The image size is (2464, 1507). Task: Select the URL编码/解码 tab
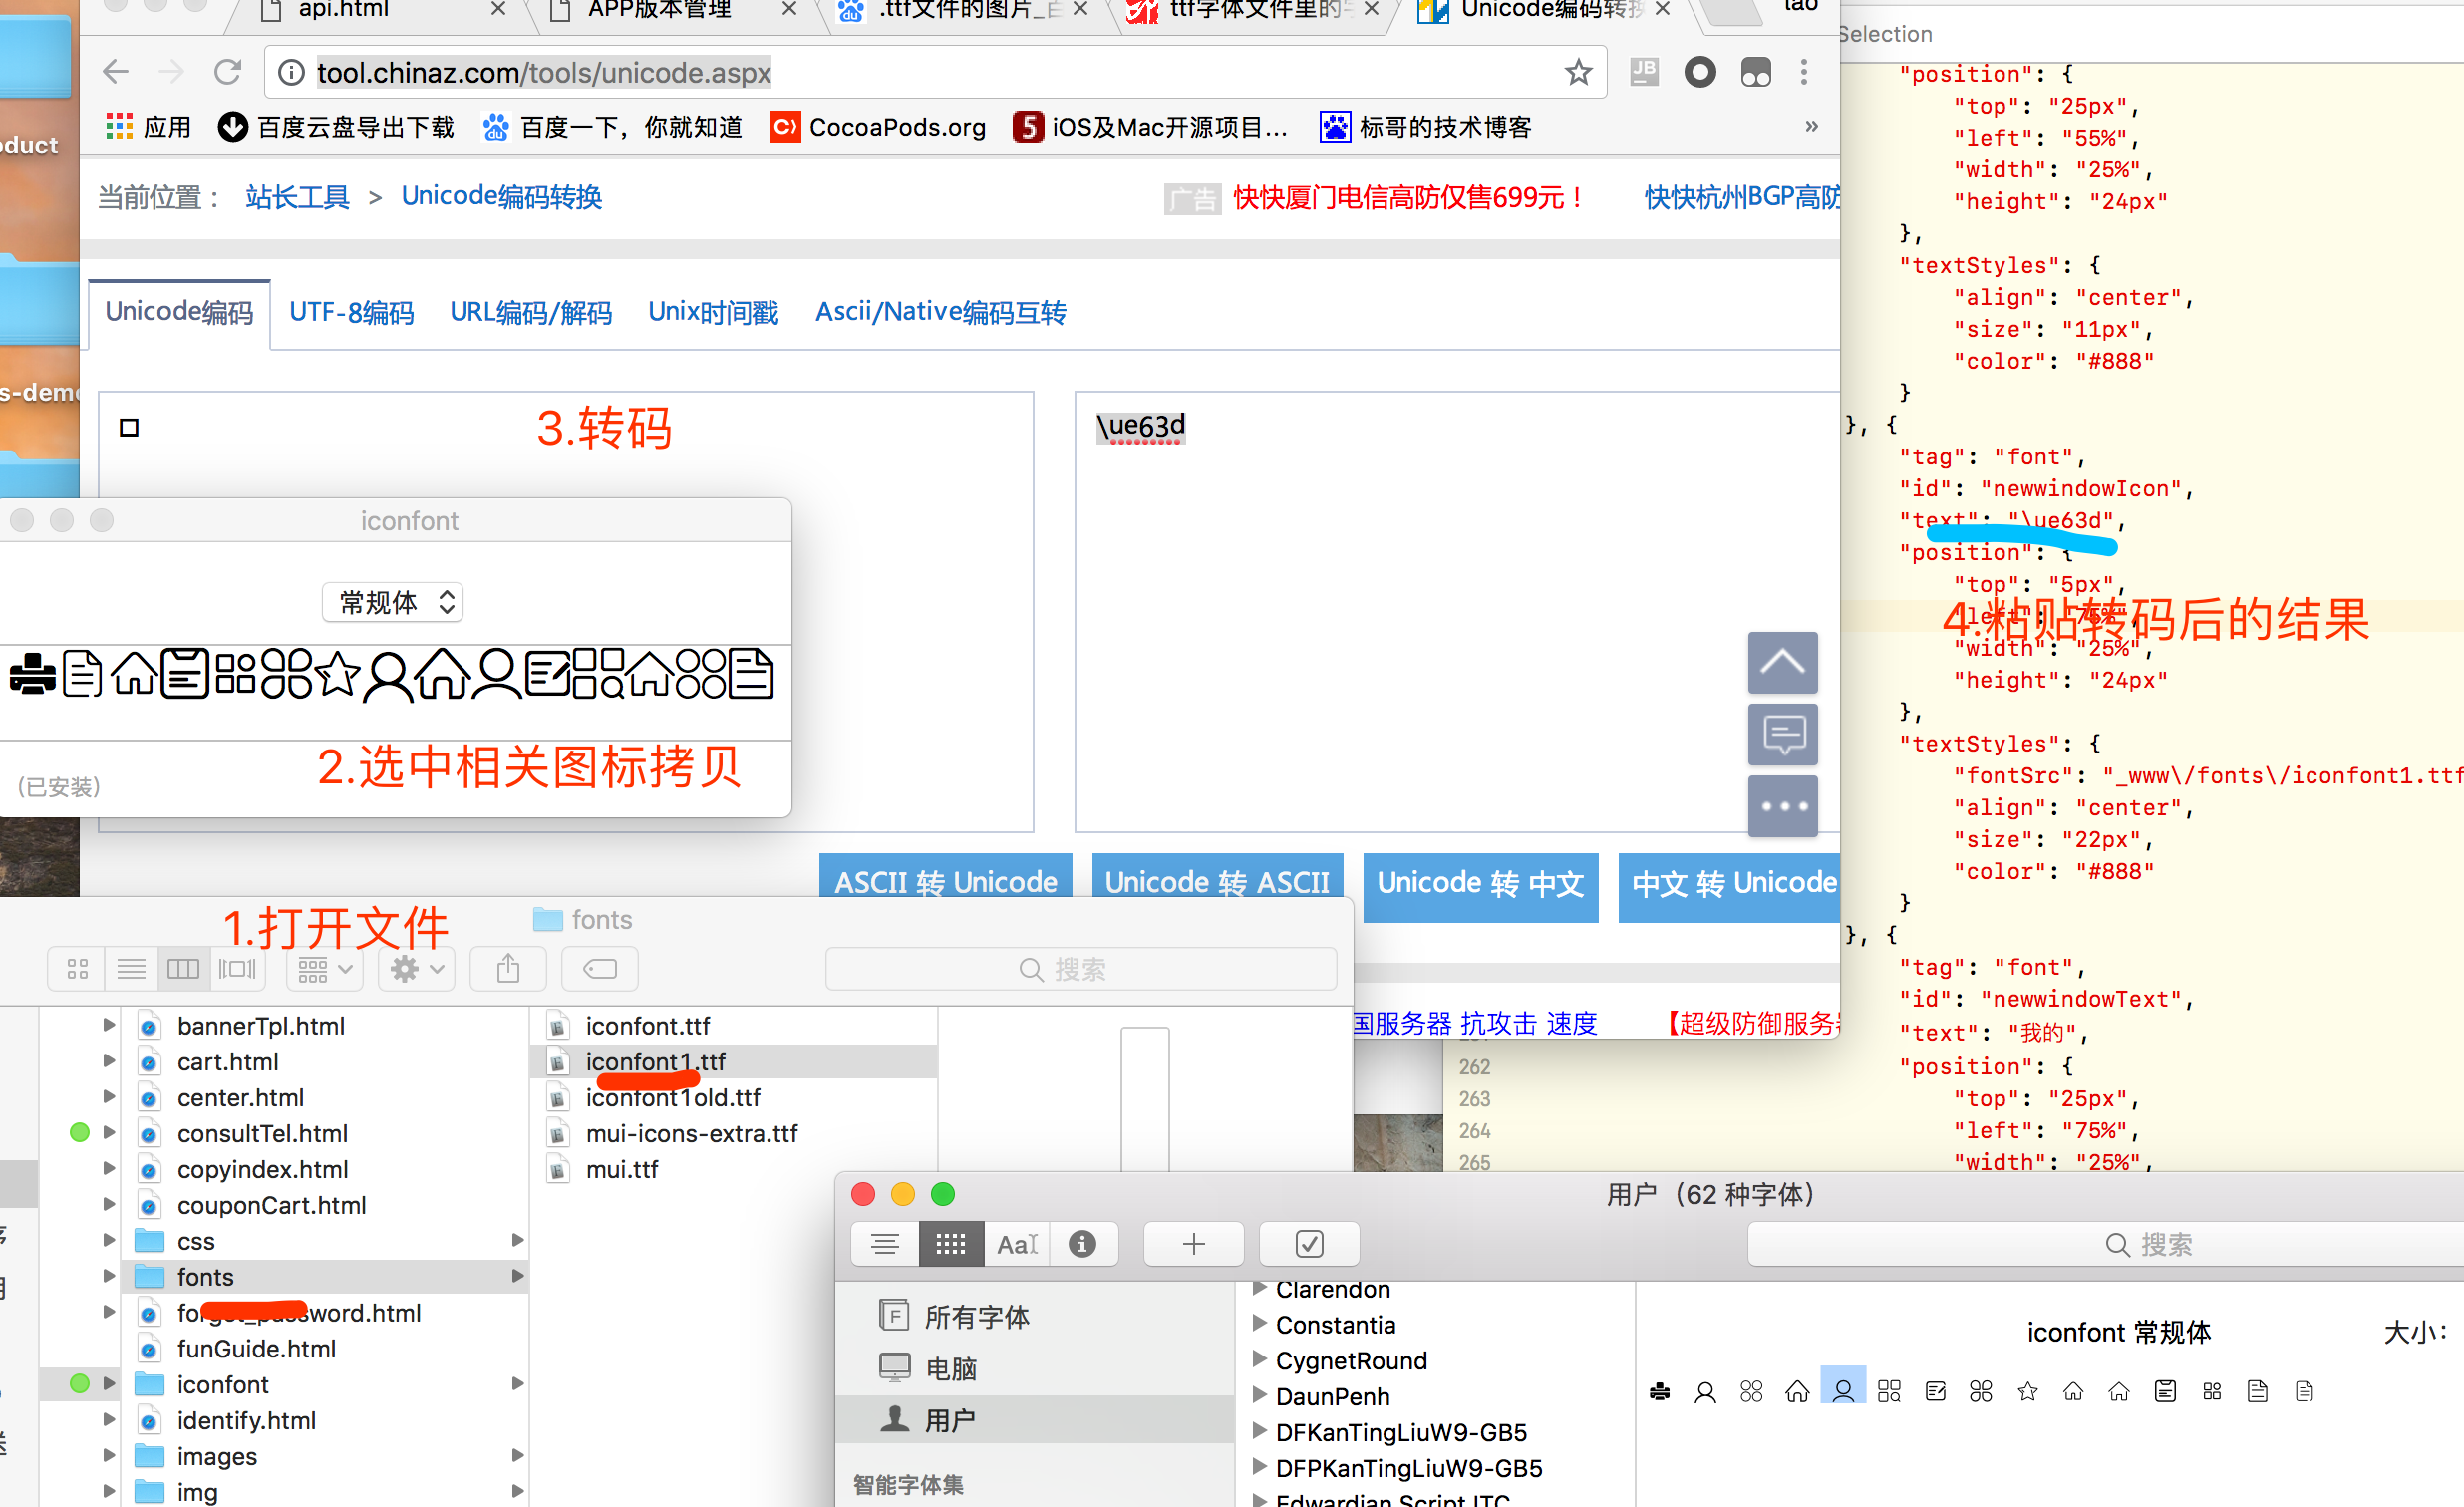tap(531, 312)
